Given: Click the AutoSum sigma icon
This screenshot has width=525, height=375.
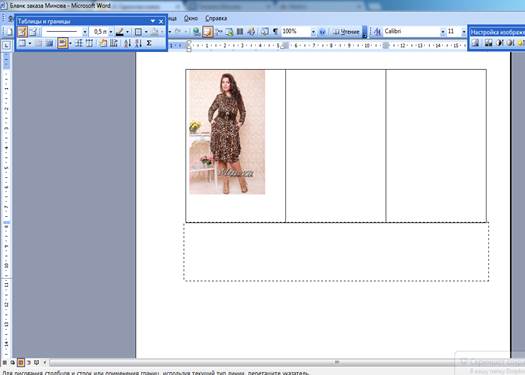Looking at the screenshot, I should click(149, 43).
